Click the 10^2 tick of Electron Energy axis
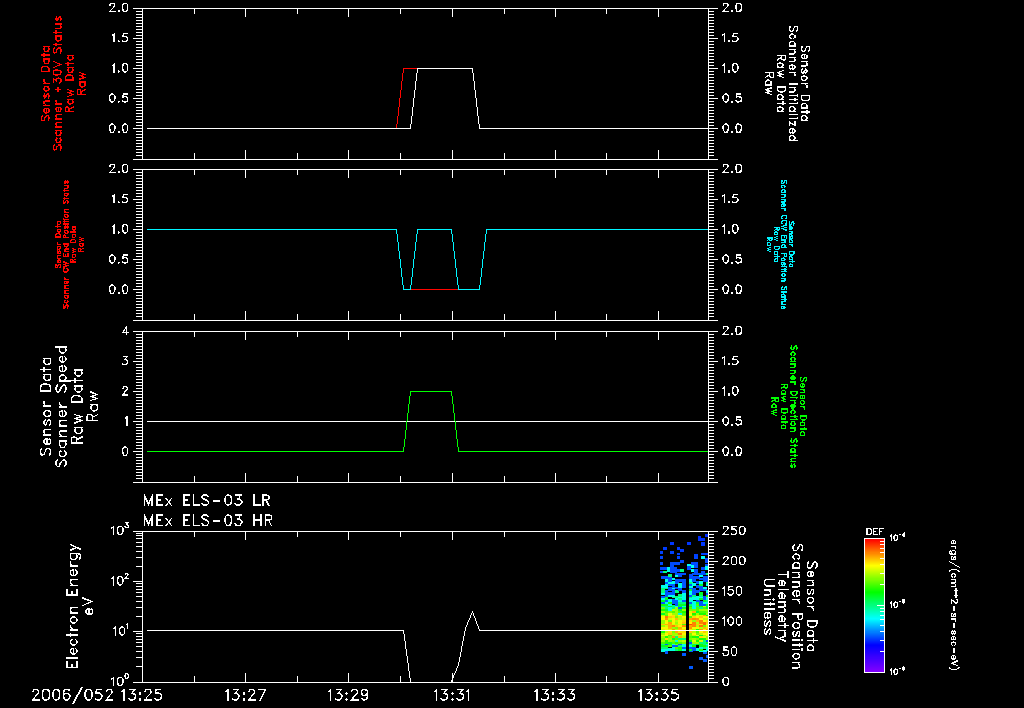The height and width of the screenshot is (708, 1024). click(120, 580)
